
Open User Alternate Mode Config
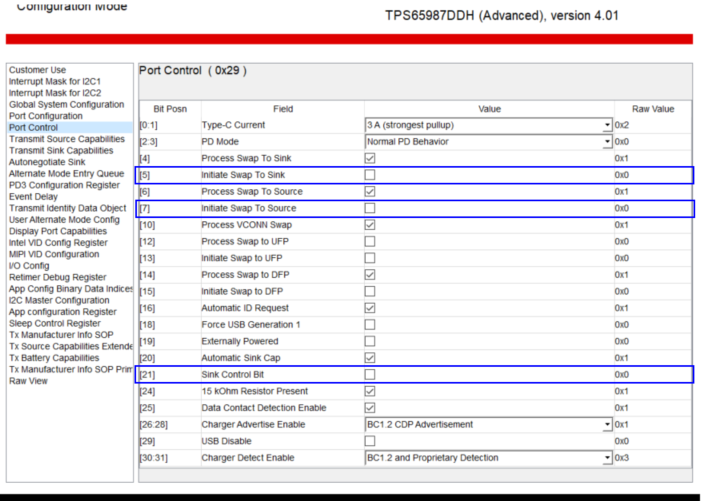pyautogui.click(x=64, y=220)
